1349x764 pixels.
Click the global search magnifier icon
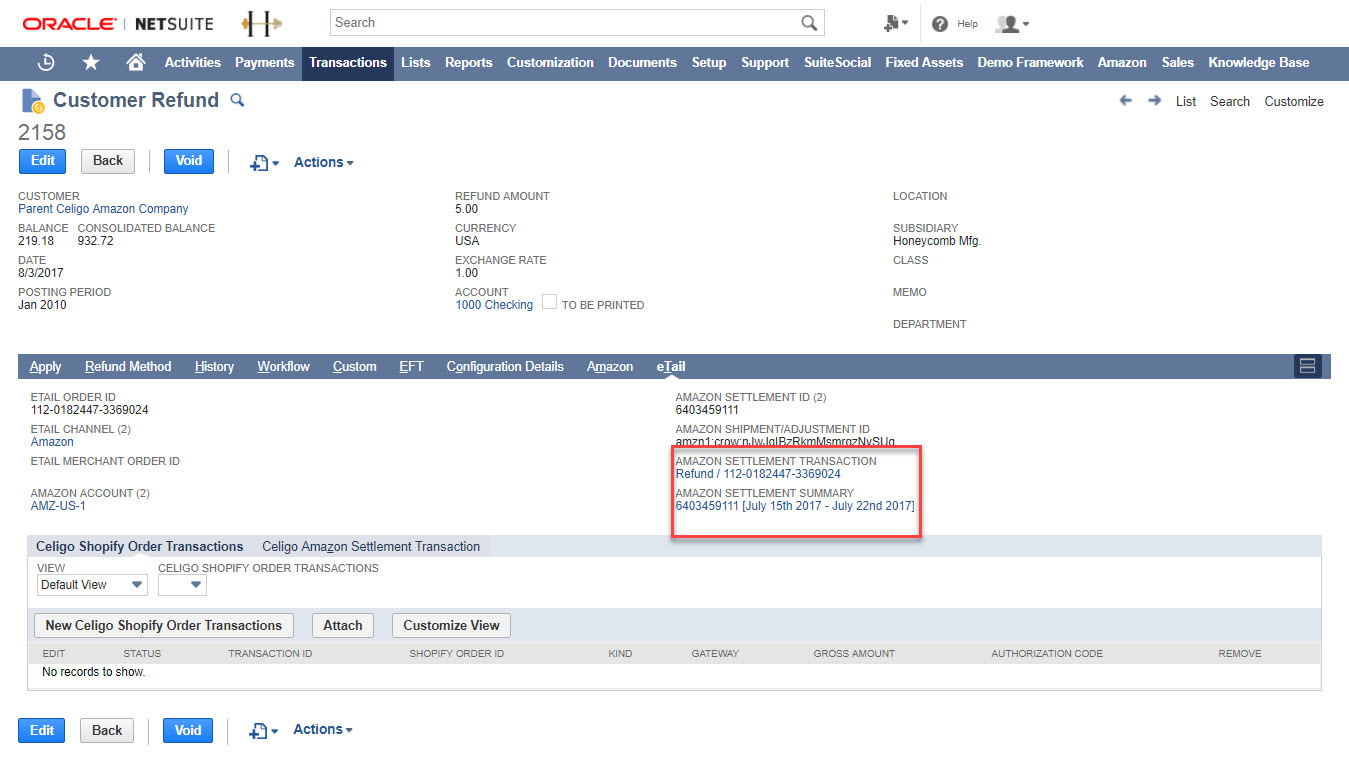tap(809, 23)
